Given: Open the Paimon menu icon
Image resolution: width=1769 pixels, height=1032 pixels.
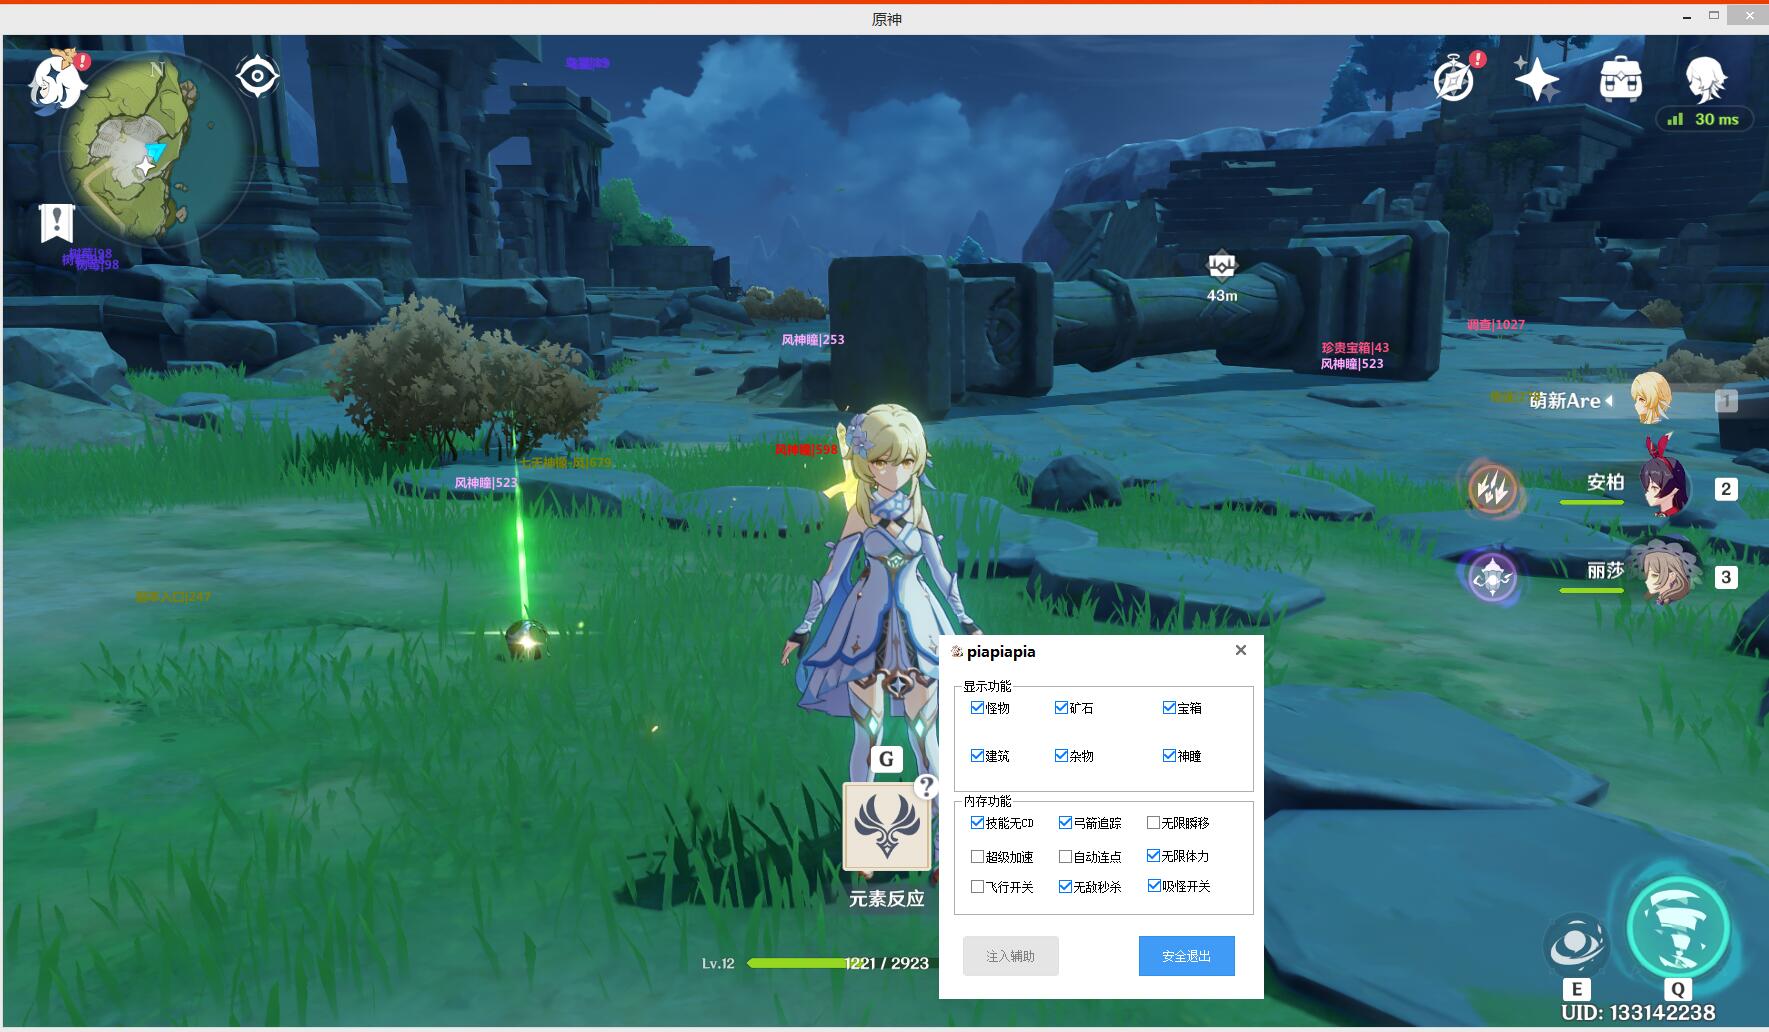Looking at the screenshot, I should [x=57, y=80].
